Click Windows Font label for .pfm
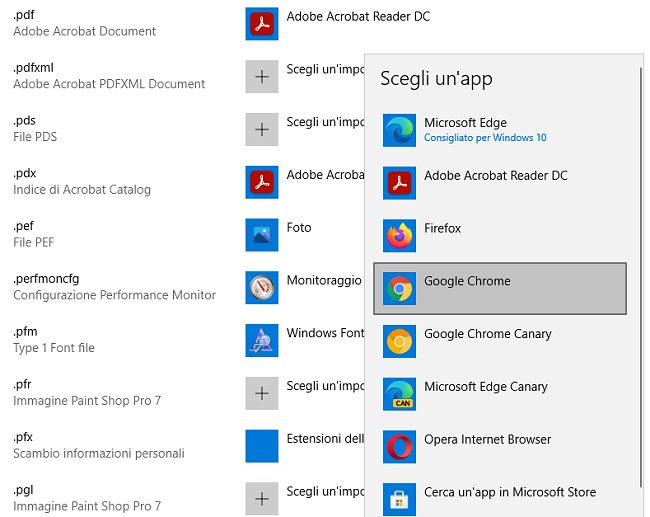The image size is (650, 517). click(325, 333)
